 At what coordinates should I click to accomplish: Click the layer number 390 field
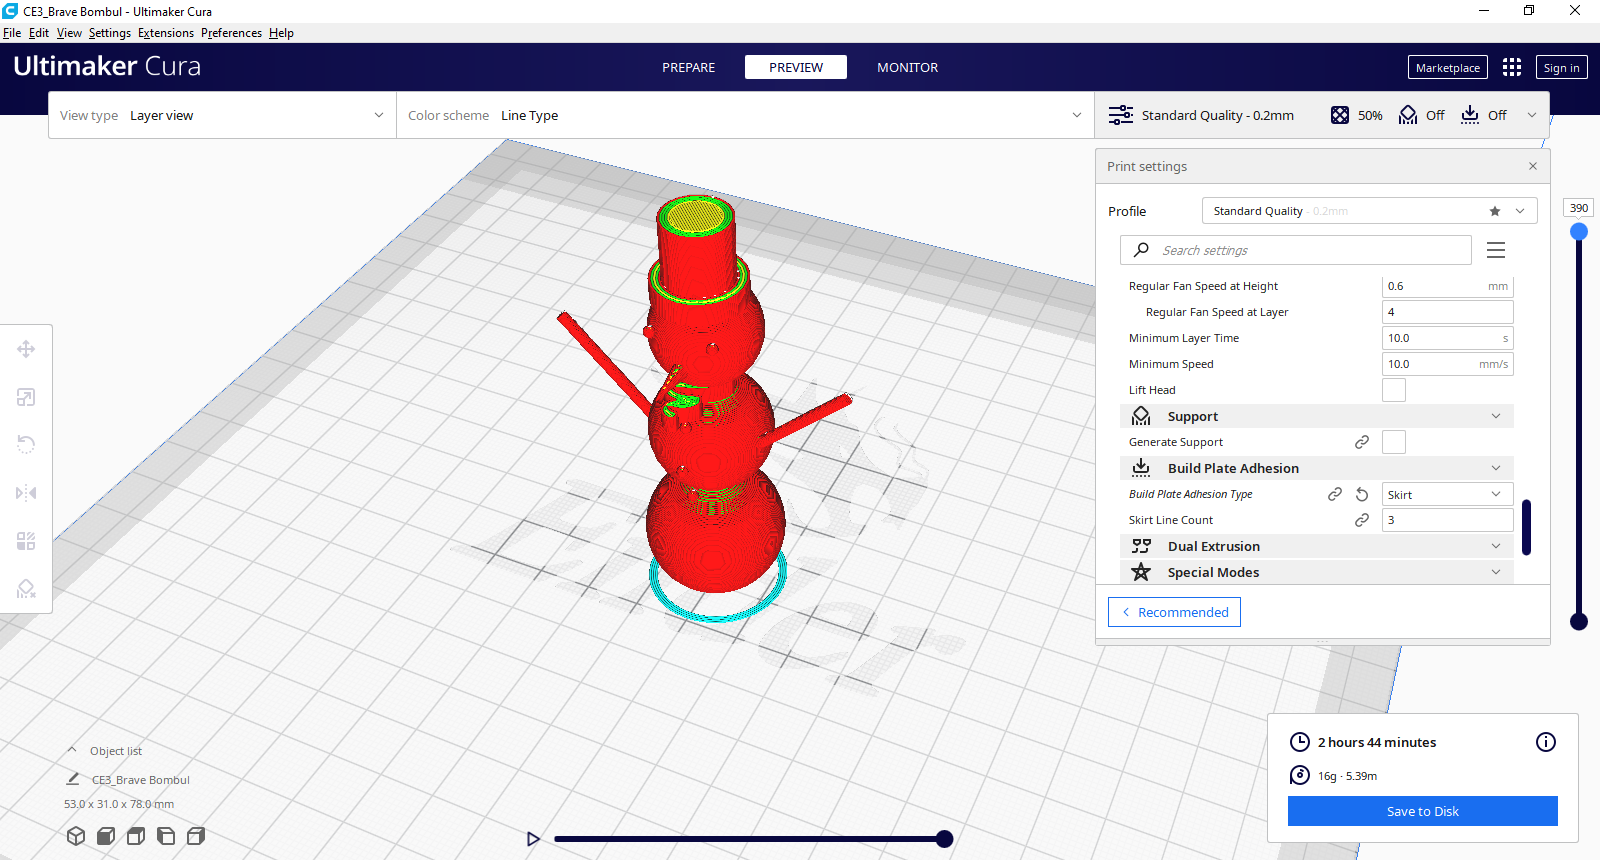pyautogui.click(x=1579, y=208)
